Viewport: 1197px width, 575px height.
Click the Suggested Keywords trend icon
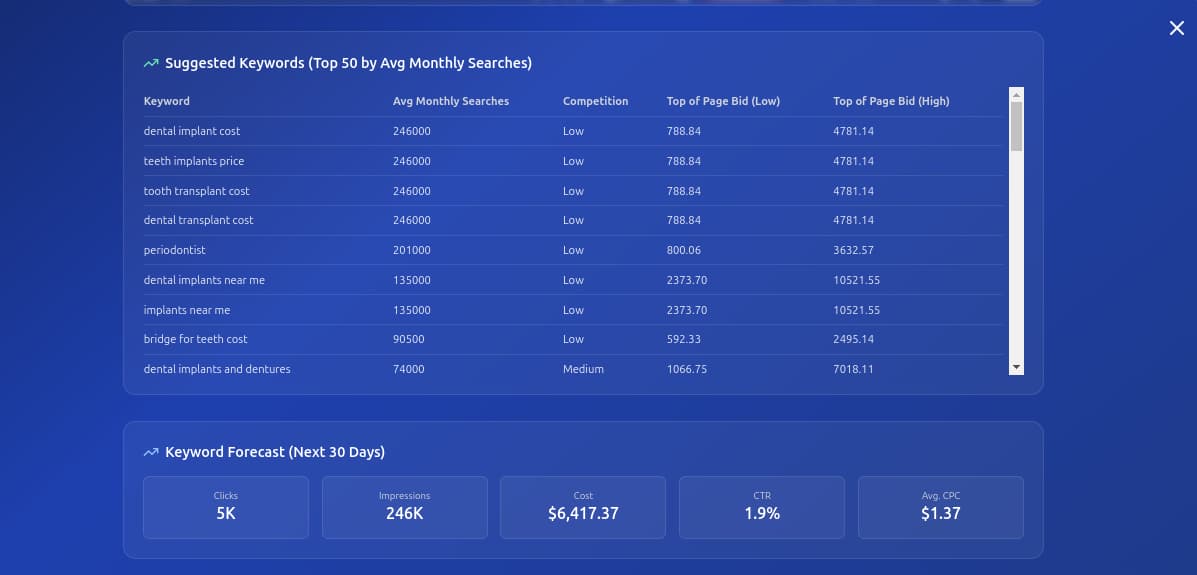pyautogui.click(x=151, y=63)
